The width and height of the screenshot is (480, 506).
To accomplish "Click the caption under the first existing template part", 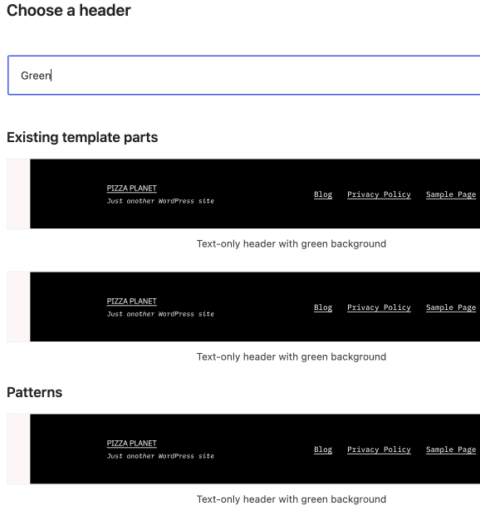I will (291, 244).
